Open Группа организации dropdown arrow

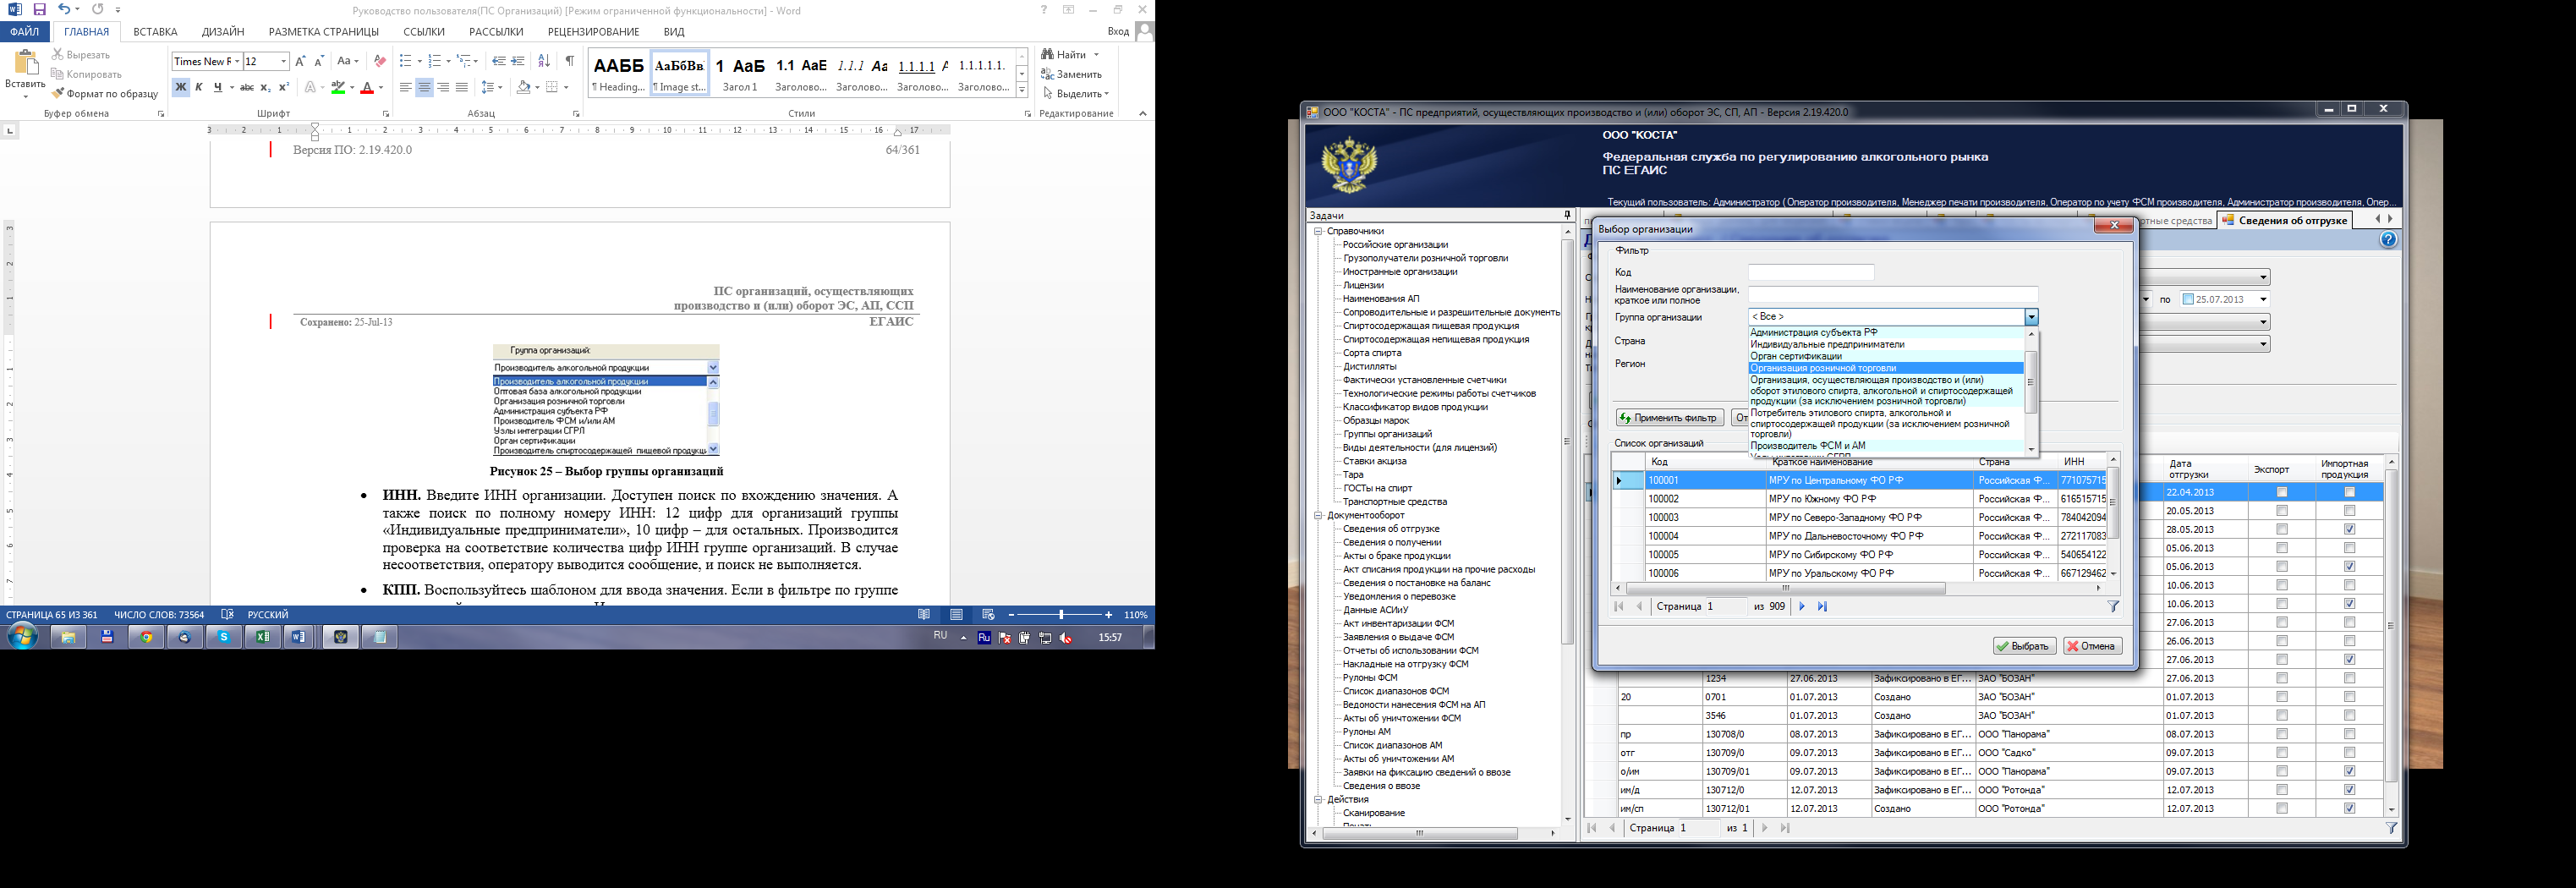(x=2031, y=318)
